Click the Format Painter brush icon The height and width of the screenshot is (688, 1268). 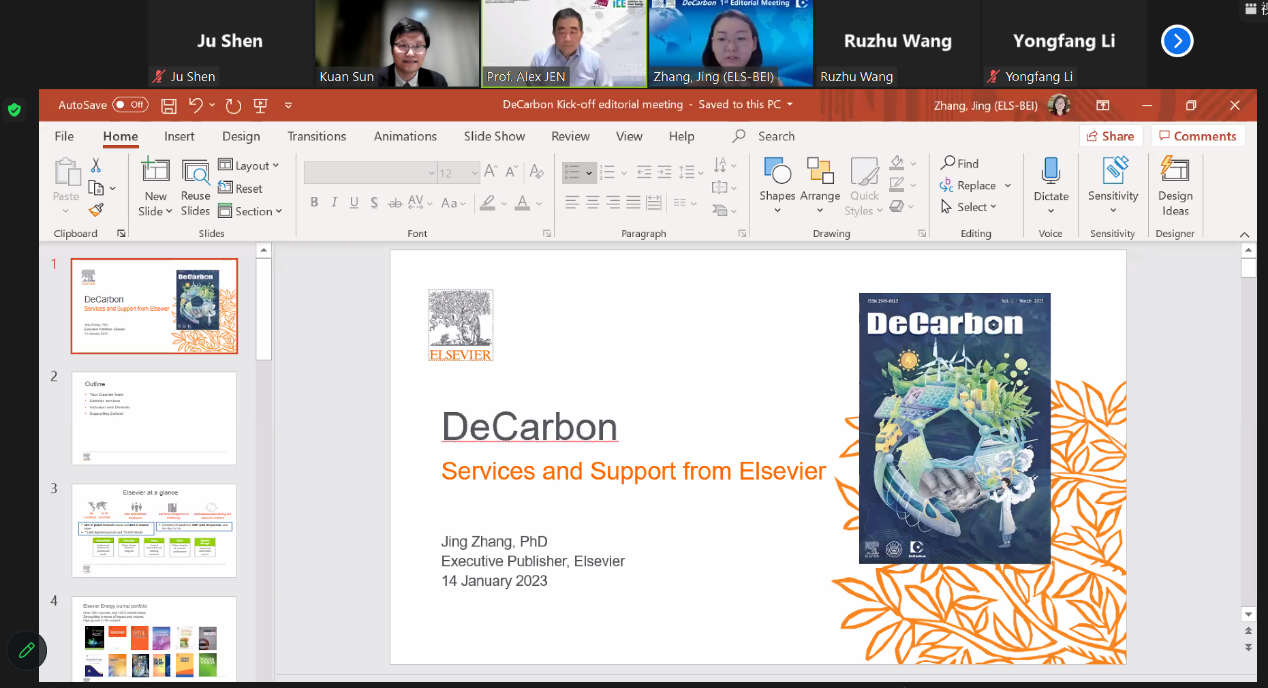pyautogui.click(x=97, y=209)
